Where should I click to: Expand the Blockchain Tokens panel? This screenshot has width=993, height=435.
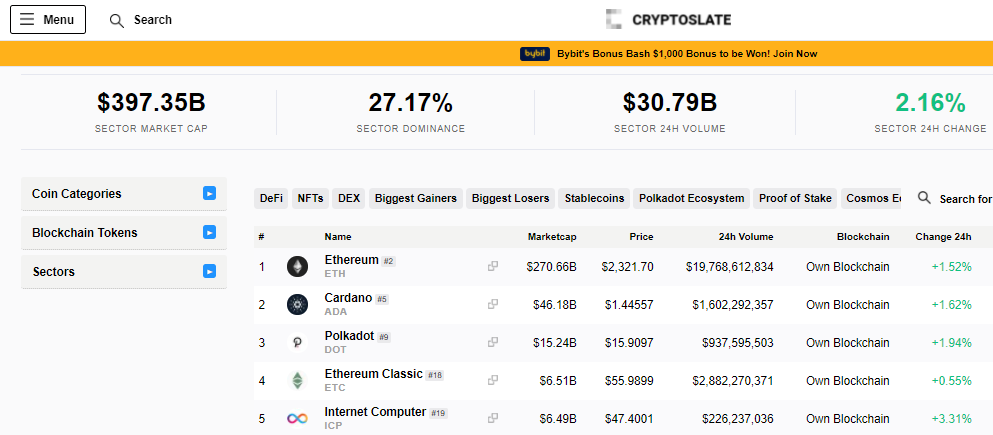123,232
